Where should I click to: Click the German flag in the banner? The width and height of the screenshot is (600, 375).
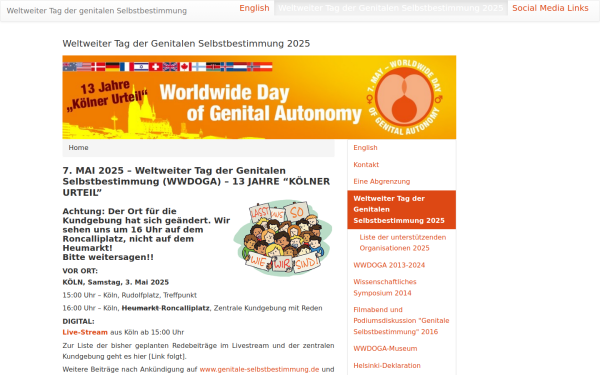(x=112, y=67)
